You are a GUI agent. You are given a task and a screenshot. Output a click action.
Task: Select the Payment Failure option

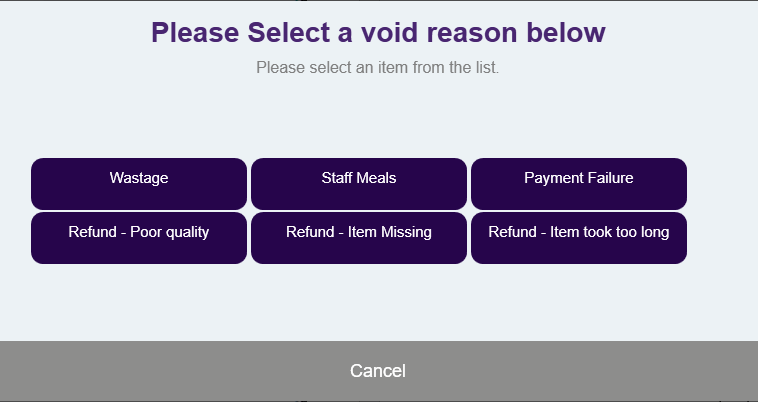coord(579,184)
